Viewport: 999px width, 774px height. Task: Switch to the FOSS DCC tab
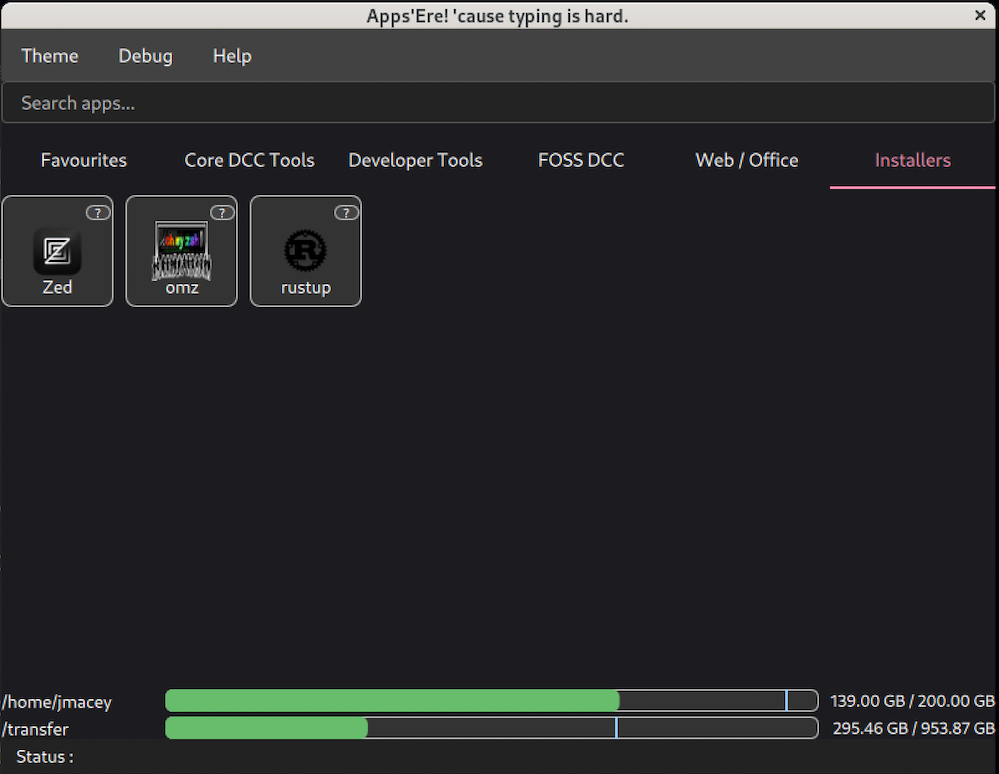point(581,160)
